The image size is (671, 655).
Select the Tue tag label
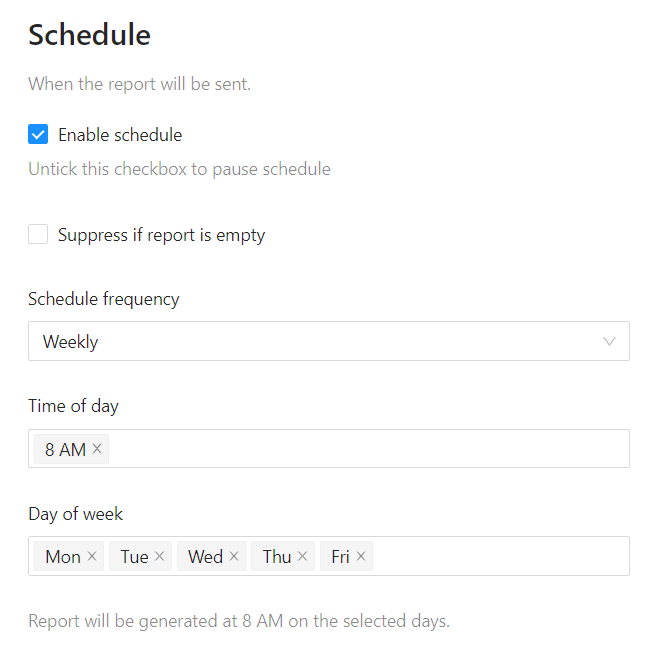pos(134,556)
